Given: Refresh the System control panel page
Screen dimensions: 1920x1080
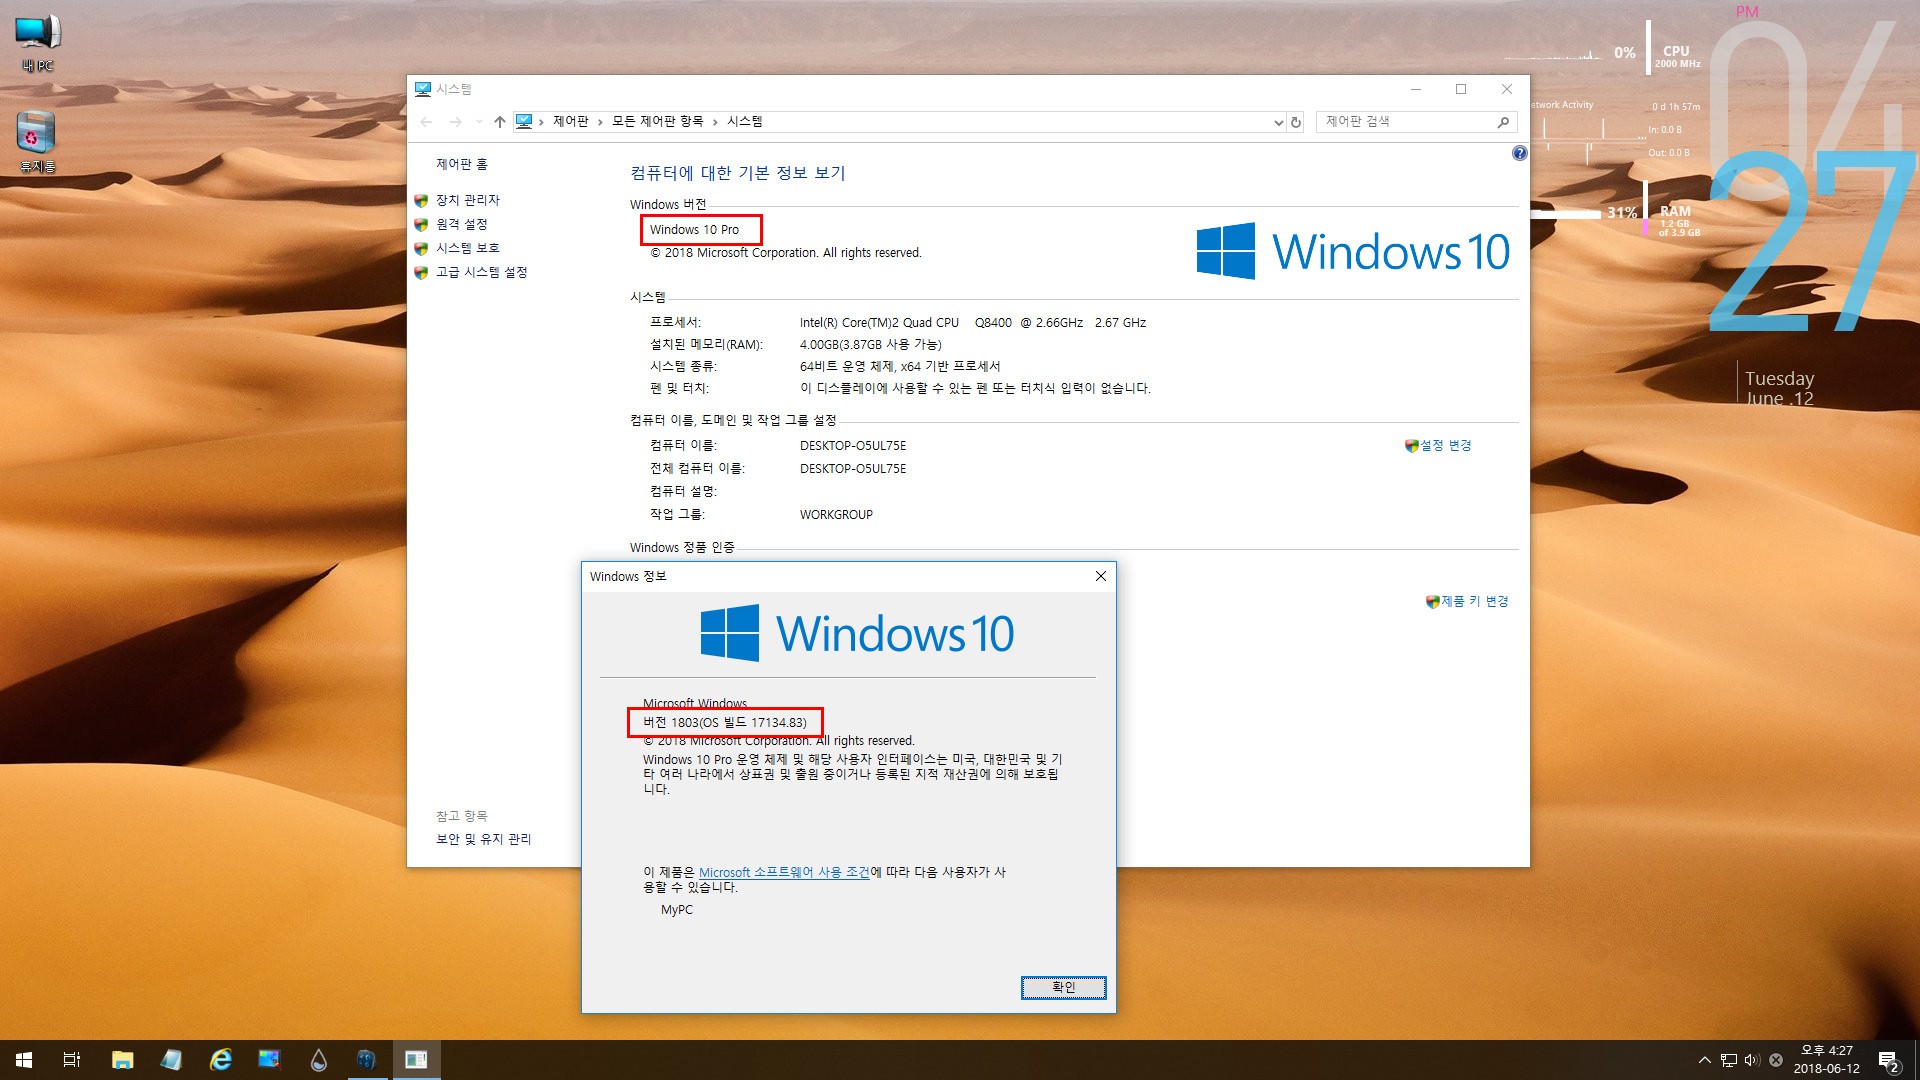Looking at the screenshot, I should pos(1296,122).
